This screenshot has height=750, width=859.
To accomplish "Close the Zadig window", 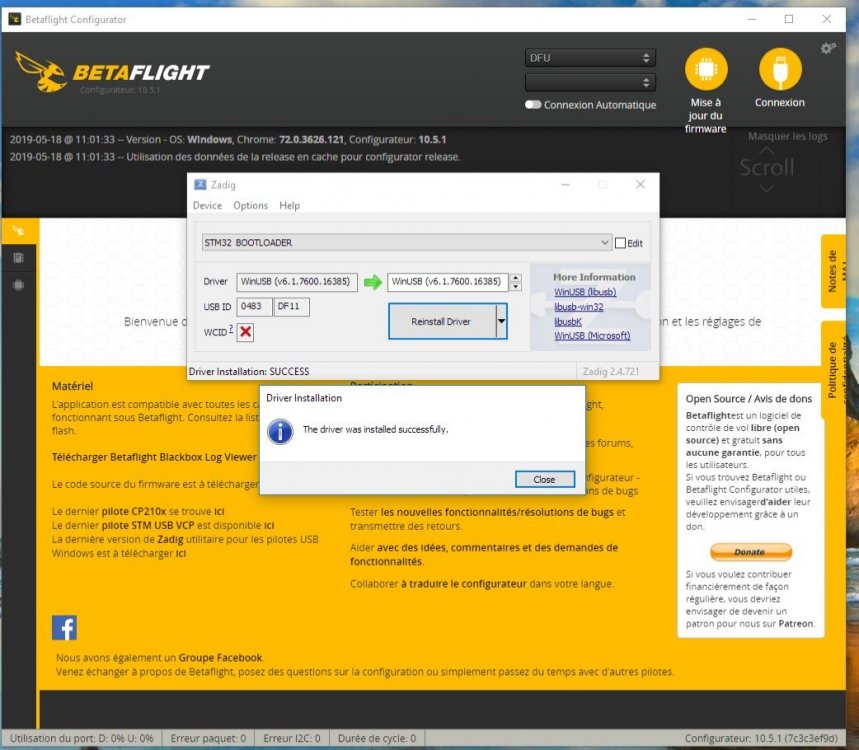I will click(x=640, y=185).
